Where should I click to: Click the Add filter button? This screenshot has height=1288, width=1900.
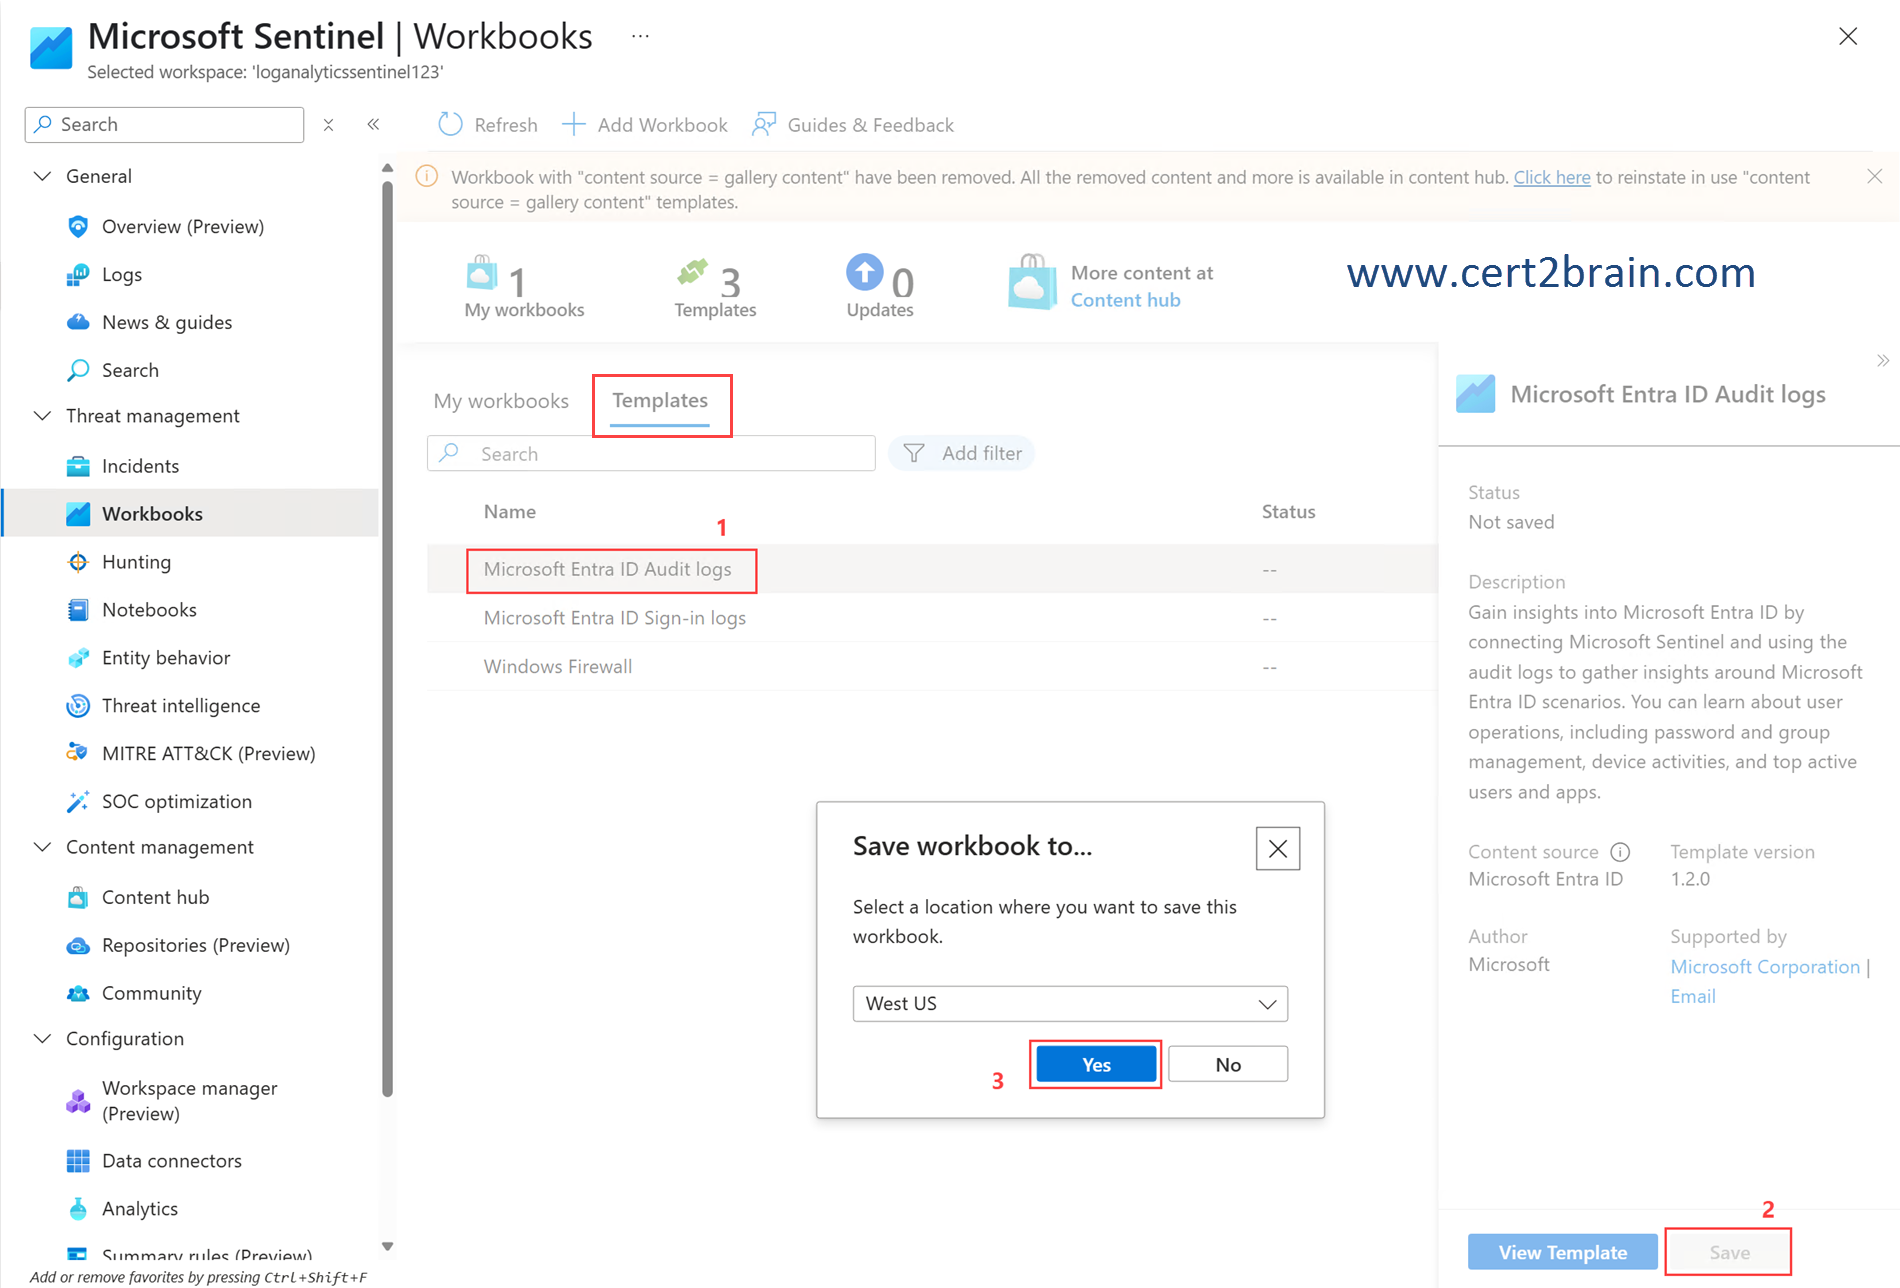tap(962, 453)
